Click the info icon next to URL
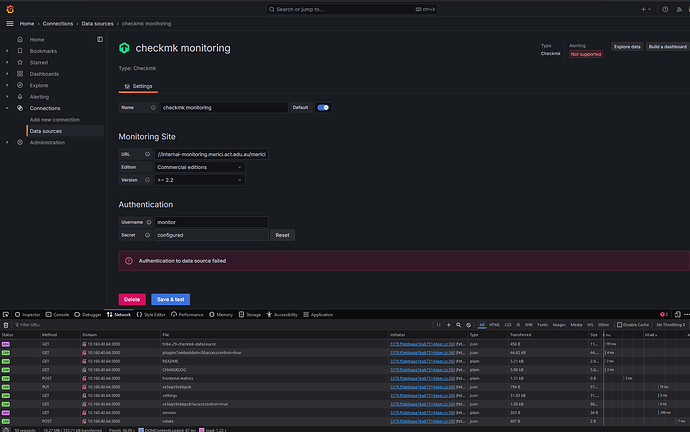This screenshot has height=432, width=690. pos(147,154)
